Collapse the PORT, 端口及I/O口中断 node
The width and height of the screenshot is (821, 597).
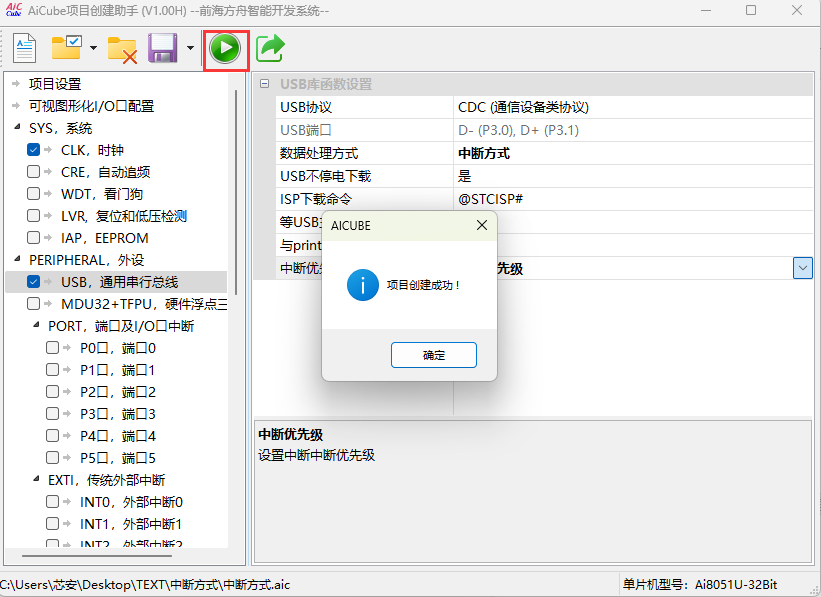point(36,325)
